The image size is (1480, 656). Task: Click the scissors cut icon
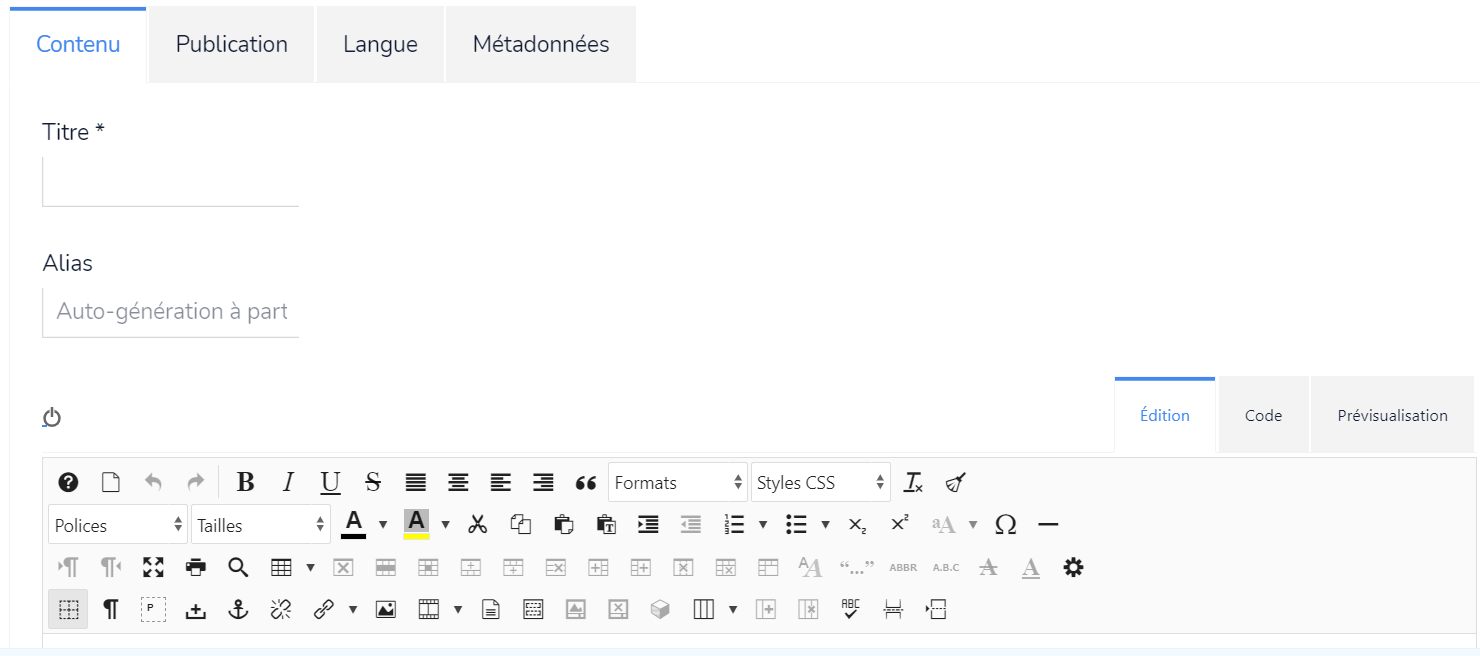[478, 525]
